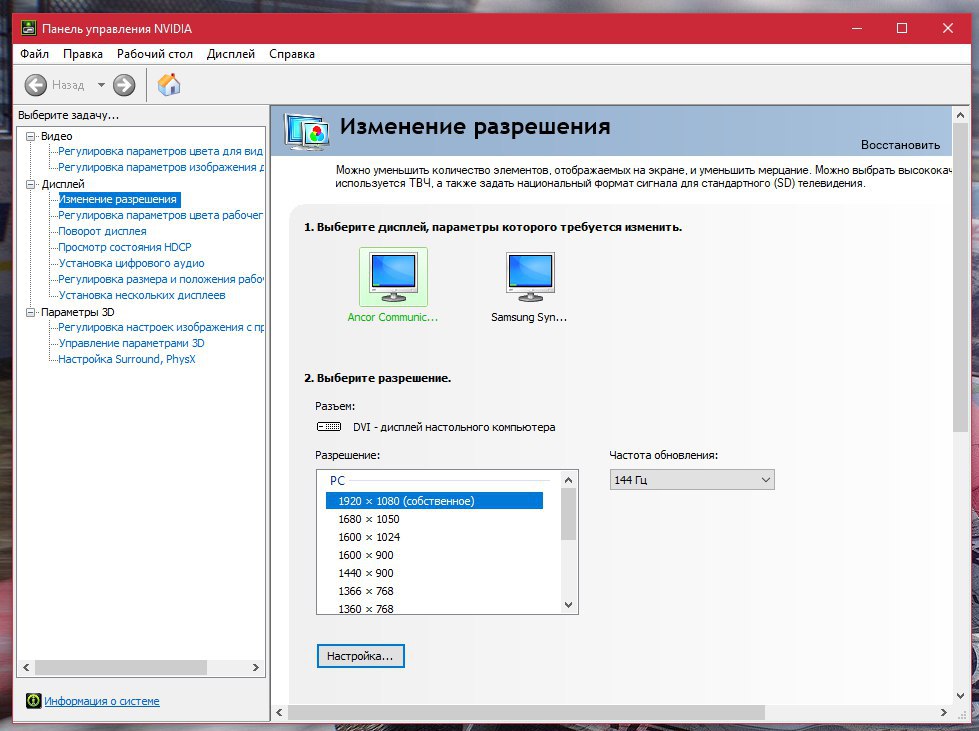Select the Ancor Communic... display monitor
Viewport: 979px width, 731px height.
(x=393, y=277)
